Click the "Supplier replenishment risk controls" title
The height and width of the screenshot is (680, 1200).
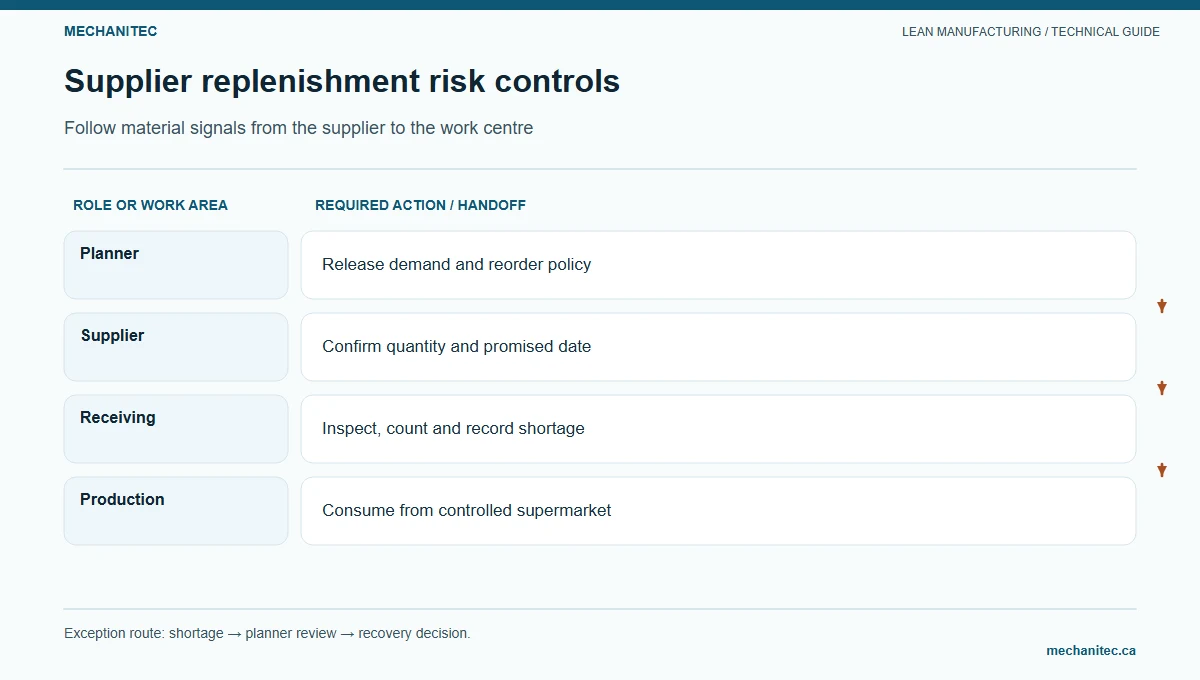click(342, 81)
